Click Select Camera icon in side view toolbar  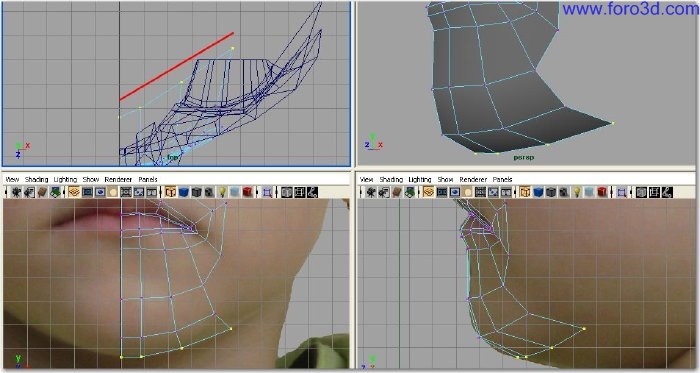click(371, 192)
